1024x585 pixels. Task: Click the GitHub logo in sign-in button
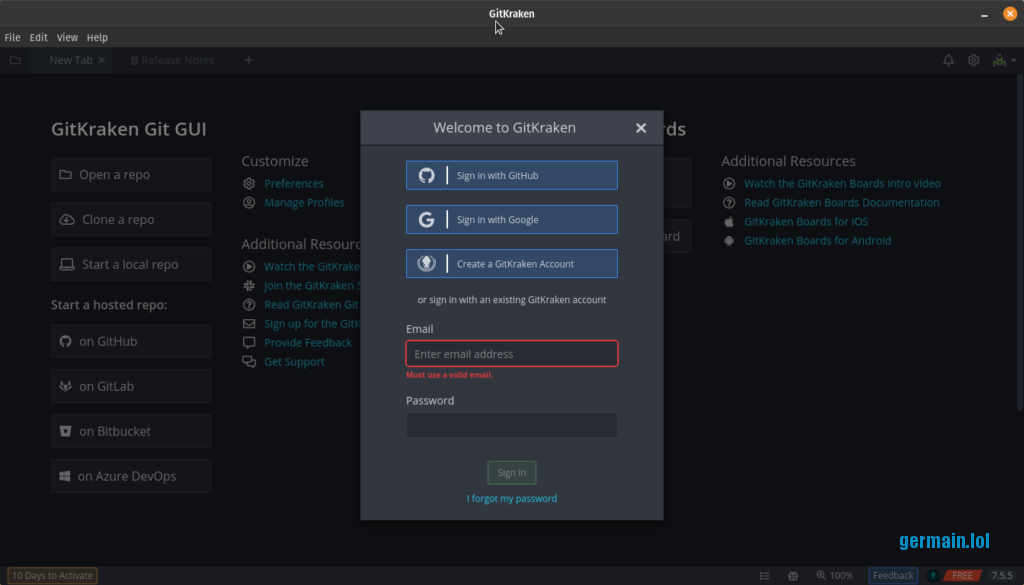click(426, 175)
